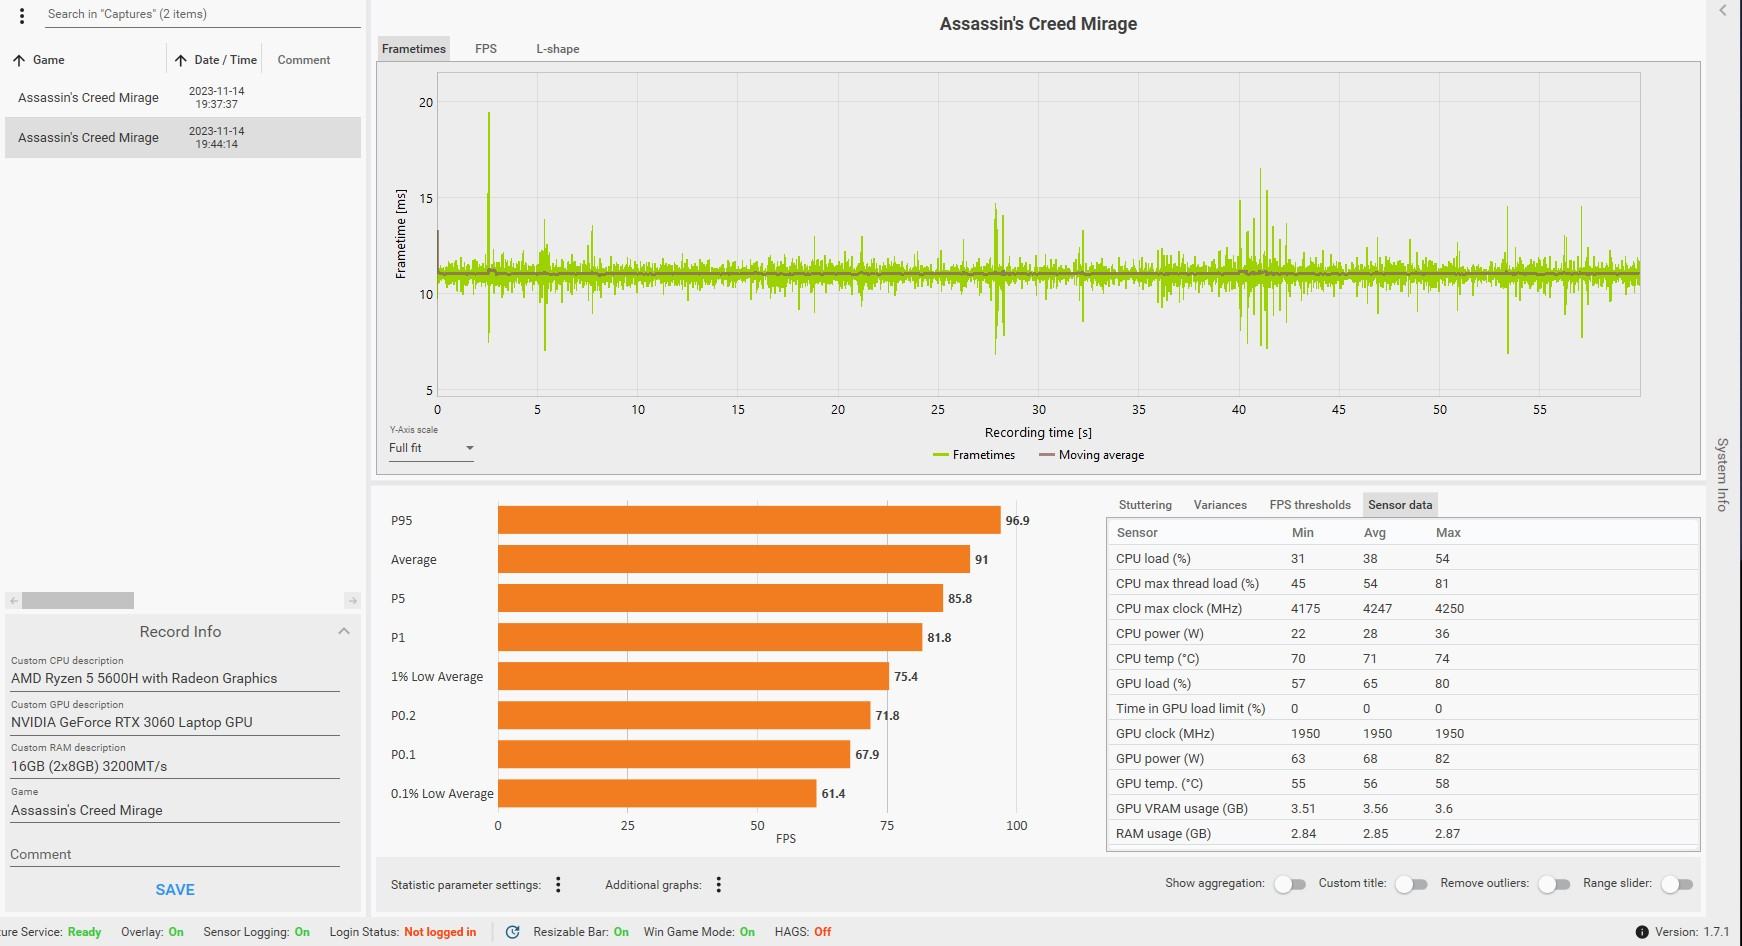The height and width of the screenshot is (946, 1742).
Task: Click the left arrow of the horizontal scrollbar
Action: pos(13,601)
